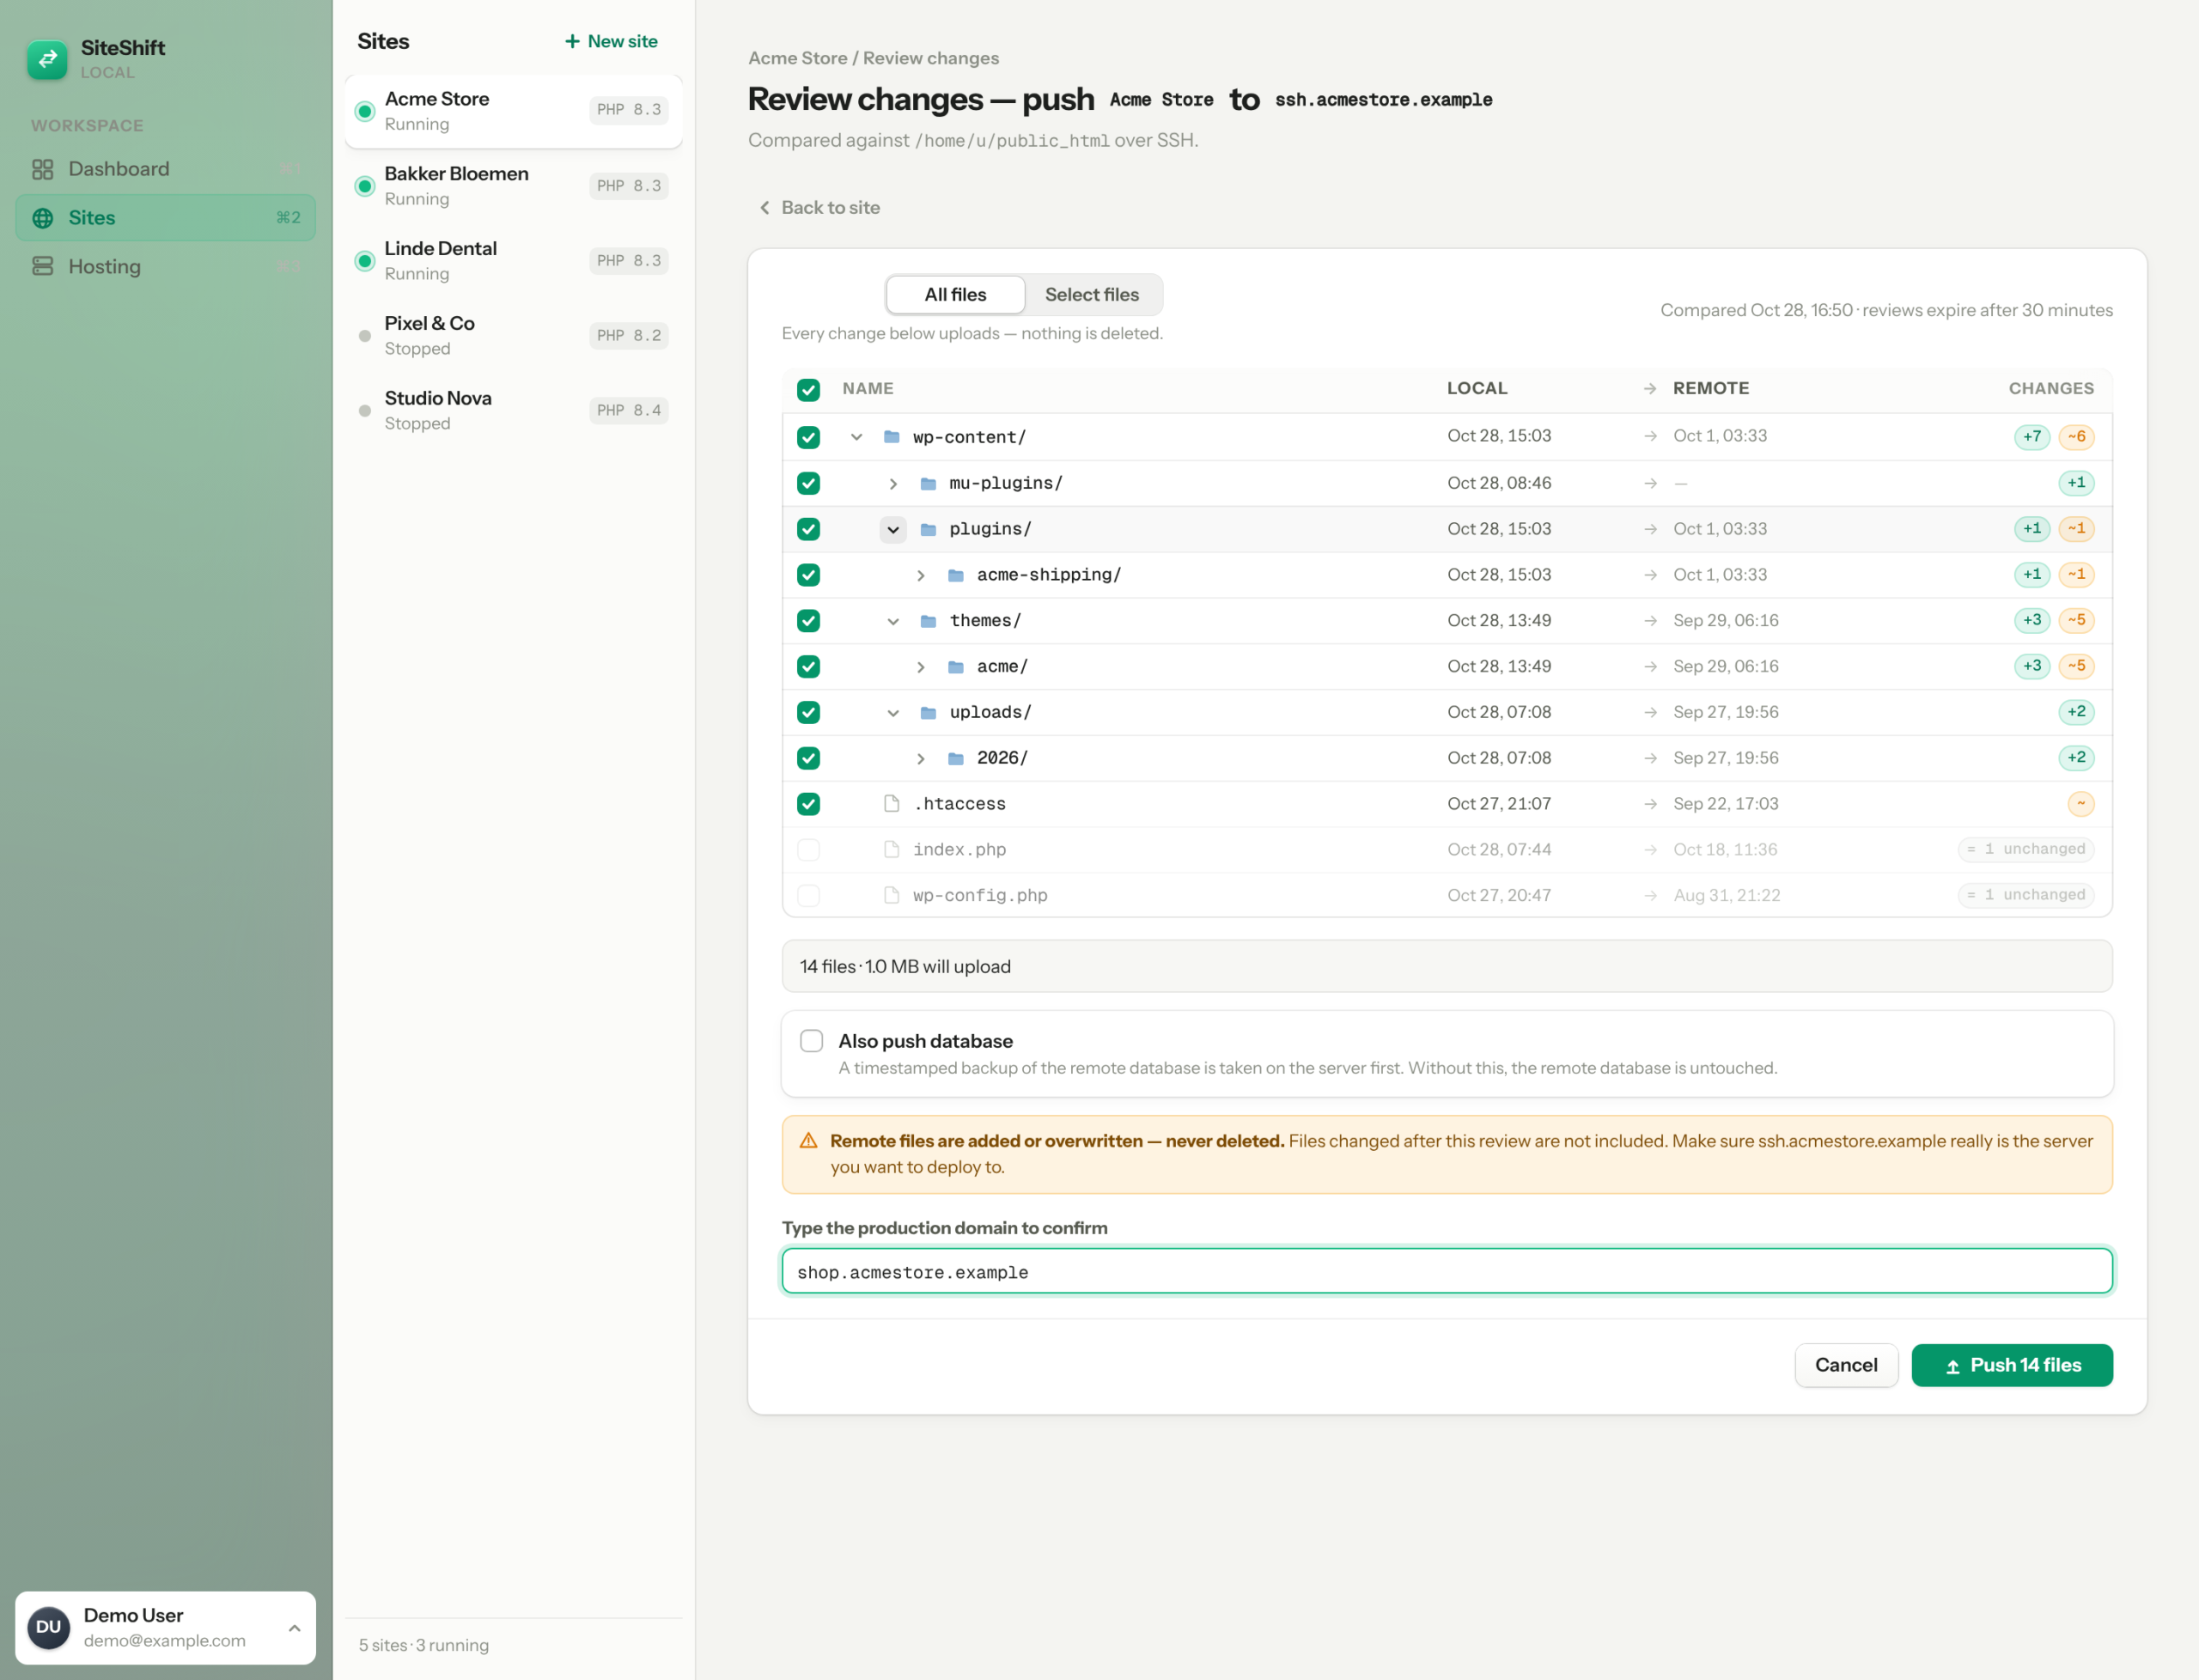This screenshot has height=1680, width=2199.
Task: Collapse the plugins/ folder
Action: point(893,529)
